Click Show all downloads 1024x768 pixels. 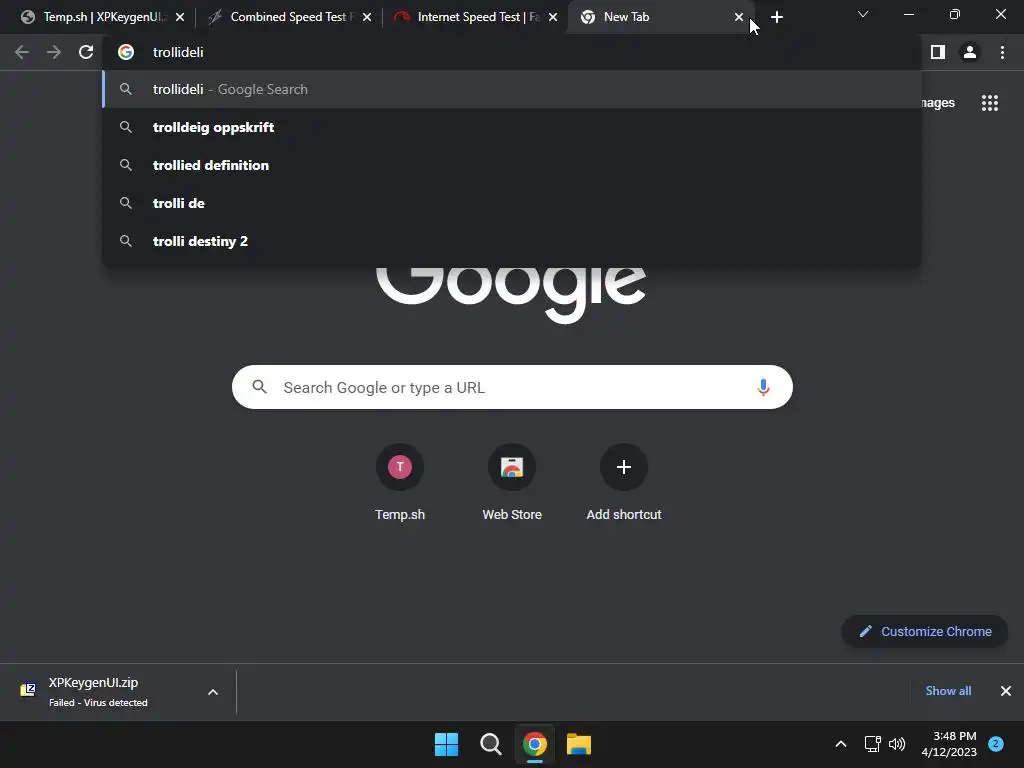[x=948, y=691]
